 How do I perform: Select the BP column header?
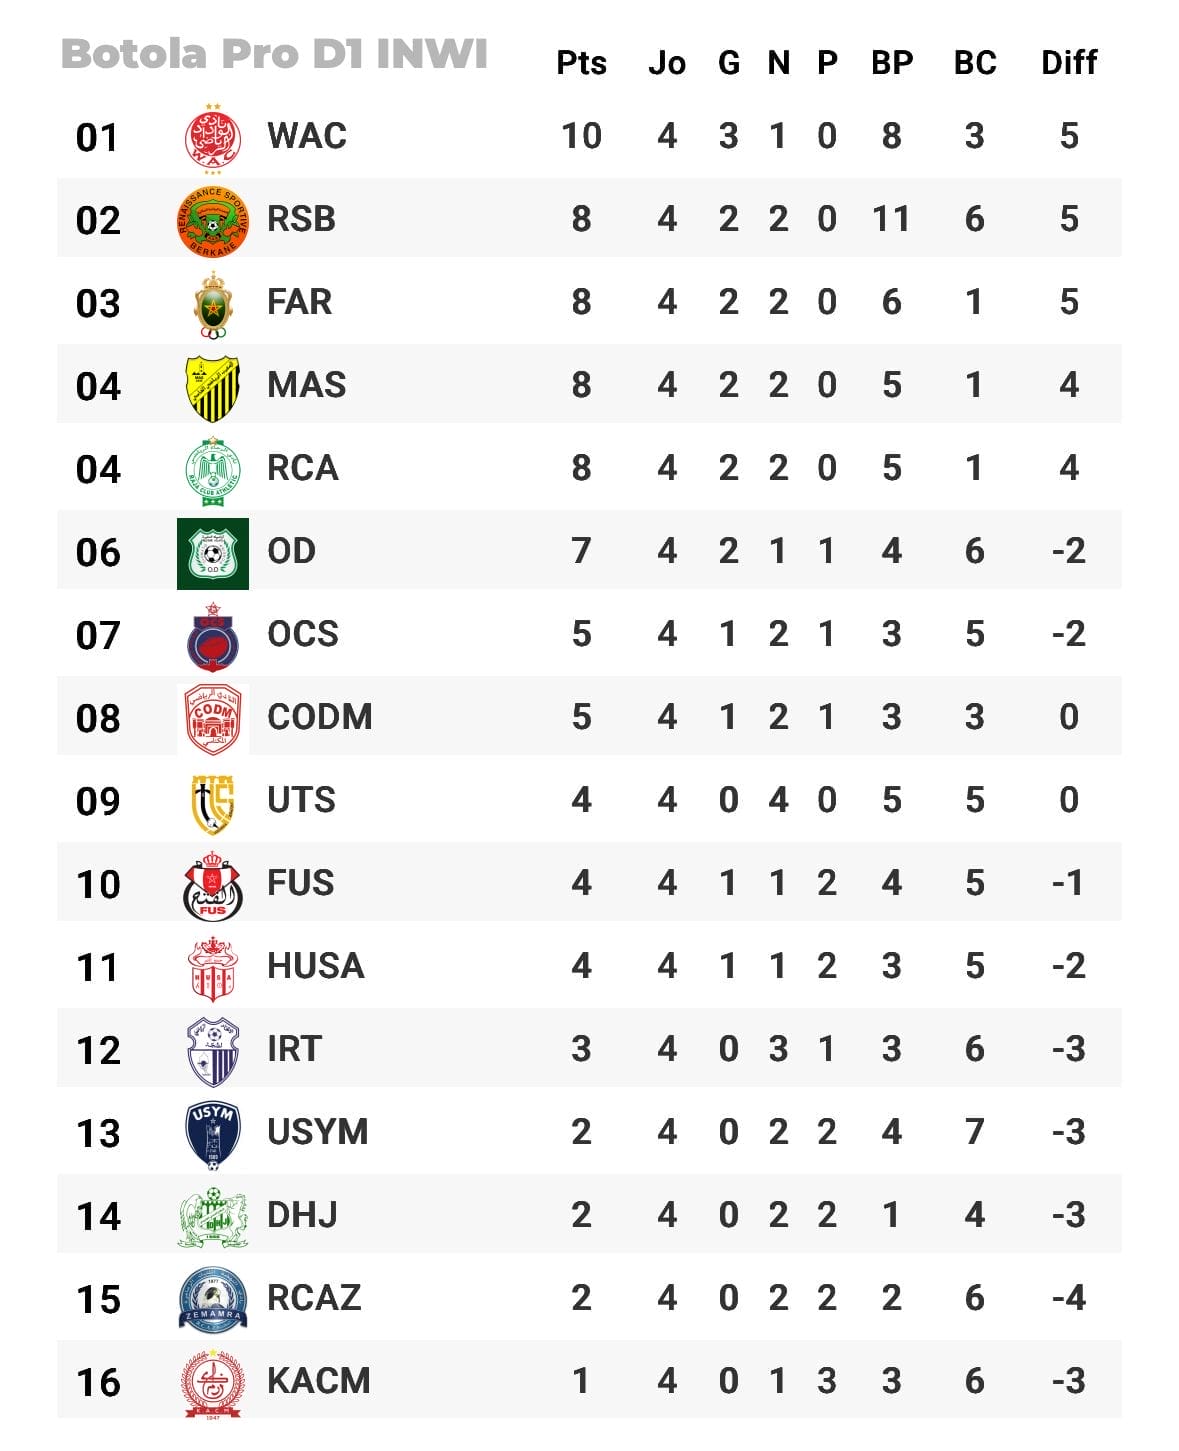point(891,63)
